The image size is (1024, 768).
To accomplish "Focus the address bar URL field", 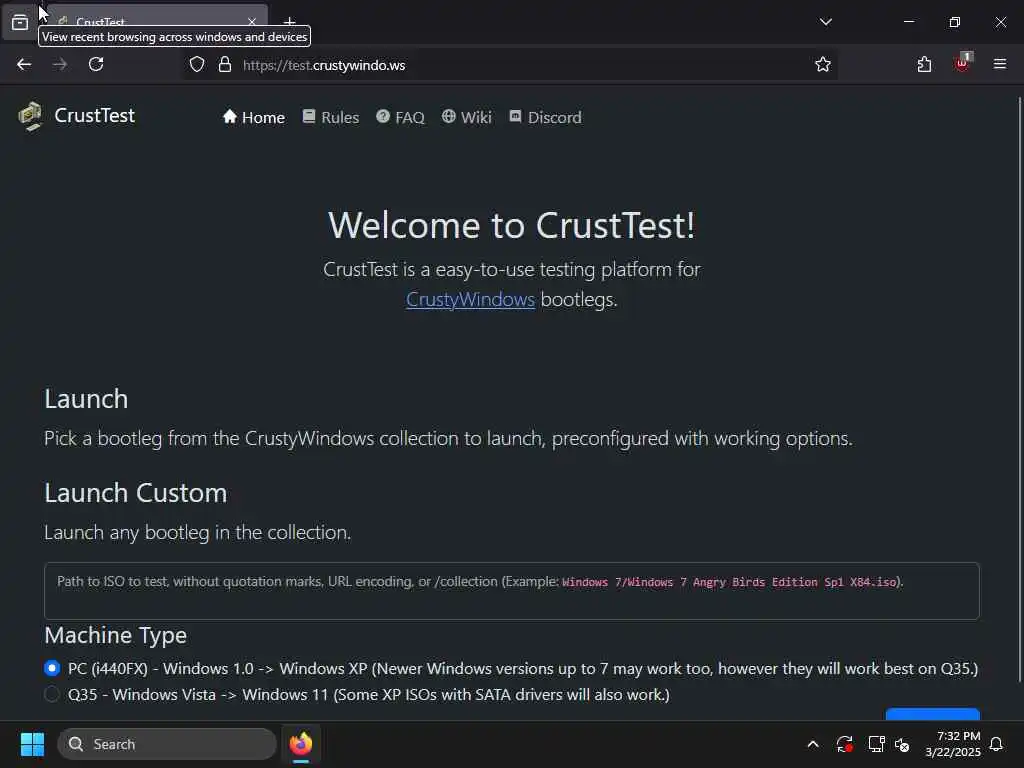I will (509, 65).
